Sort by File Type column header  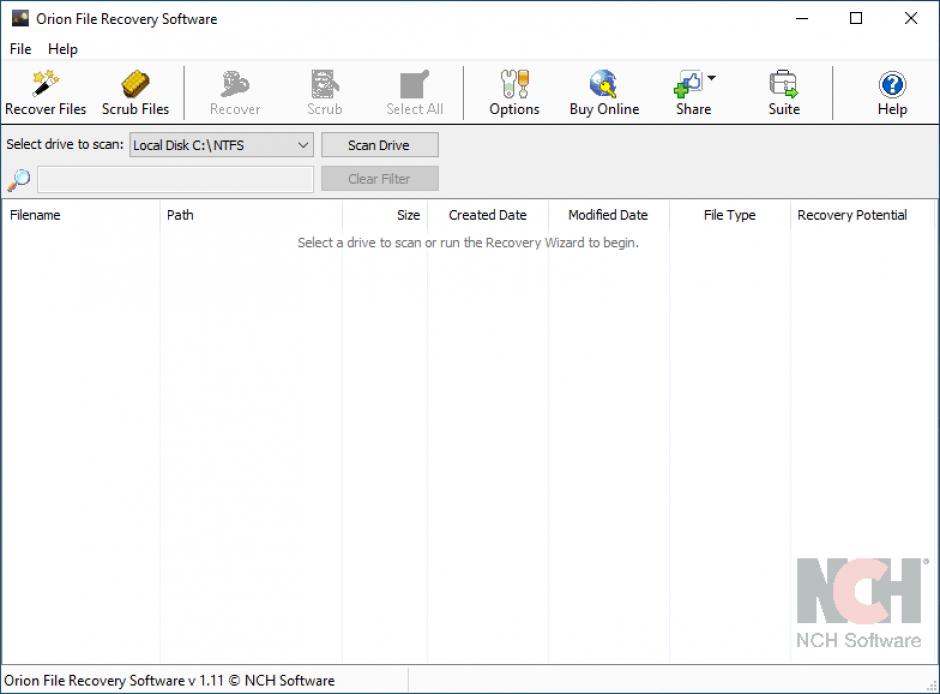pyautogui.click(x=729, y=215)
